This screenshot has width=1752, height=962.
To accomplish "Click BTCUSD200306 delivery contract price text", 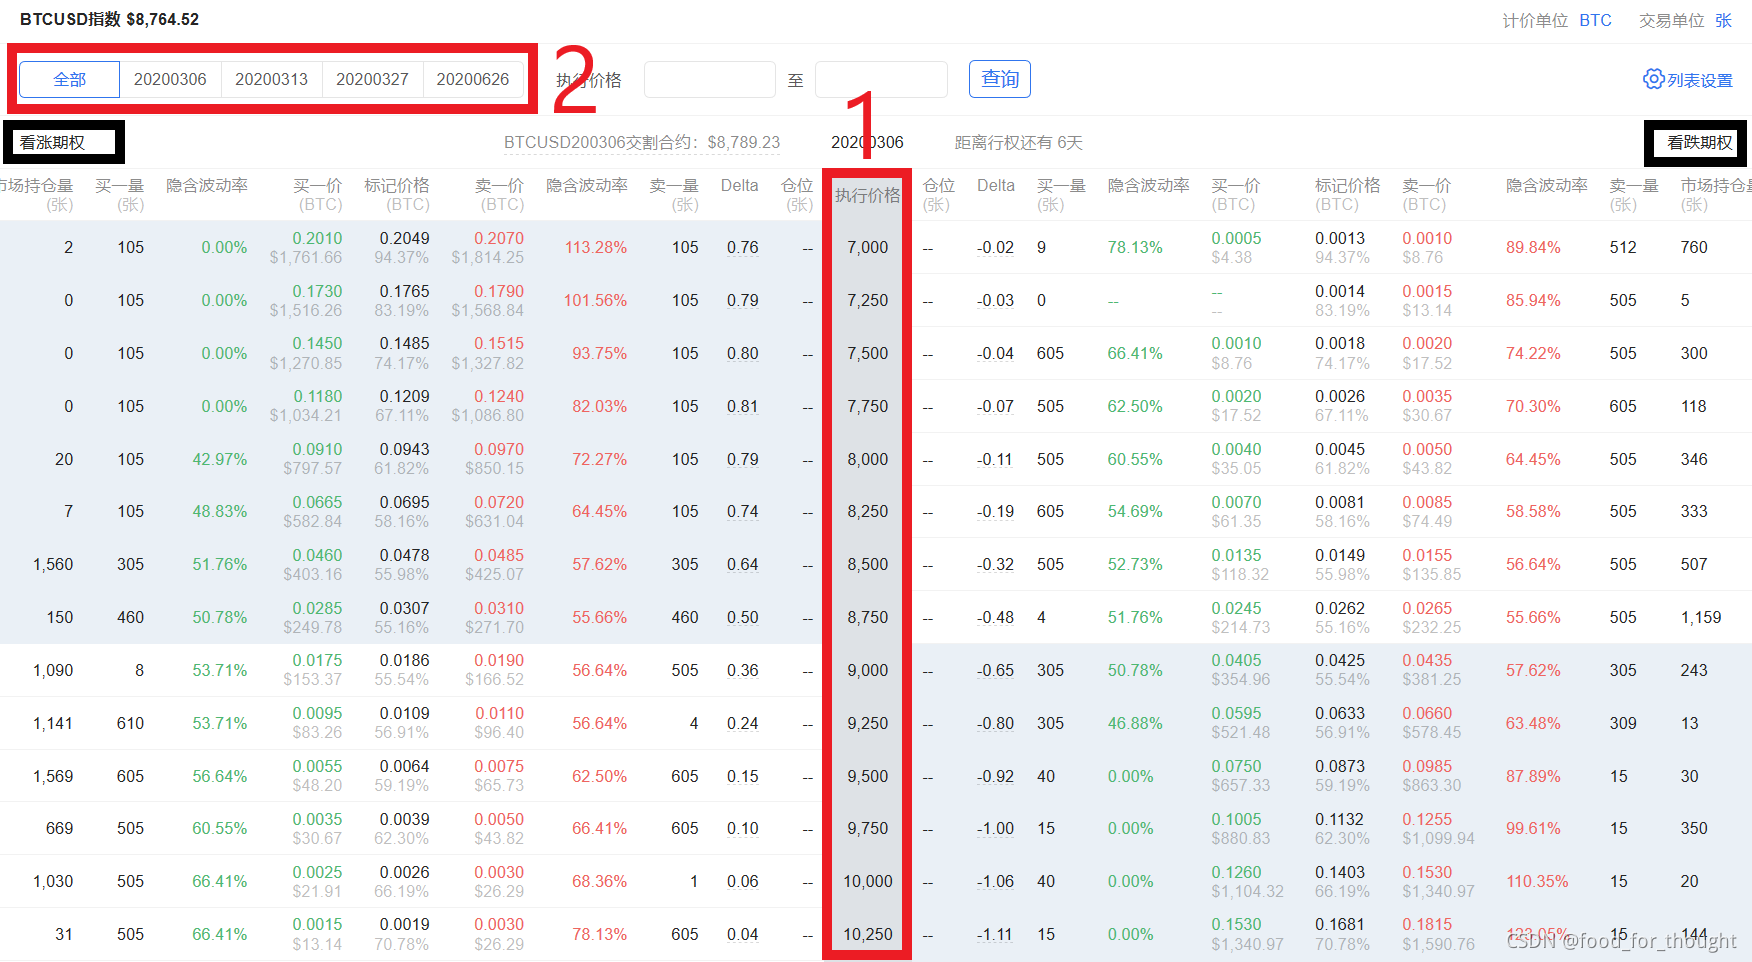I will pyautogui.click(x=642, y=142).
